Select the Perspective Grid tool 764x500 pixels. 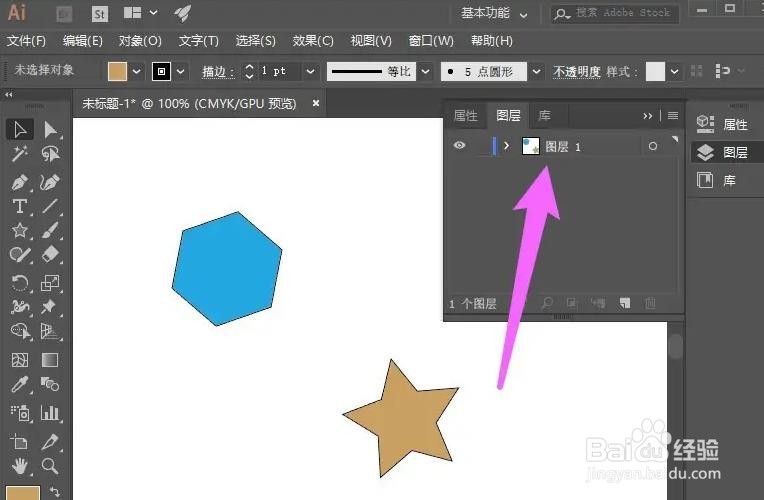[50, 331]
